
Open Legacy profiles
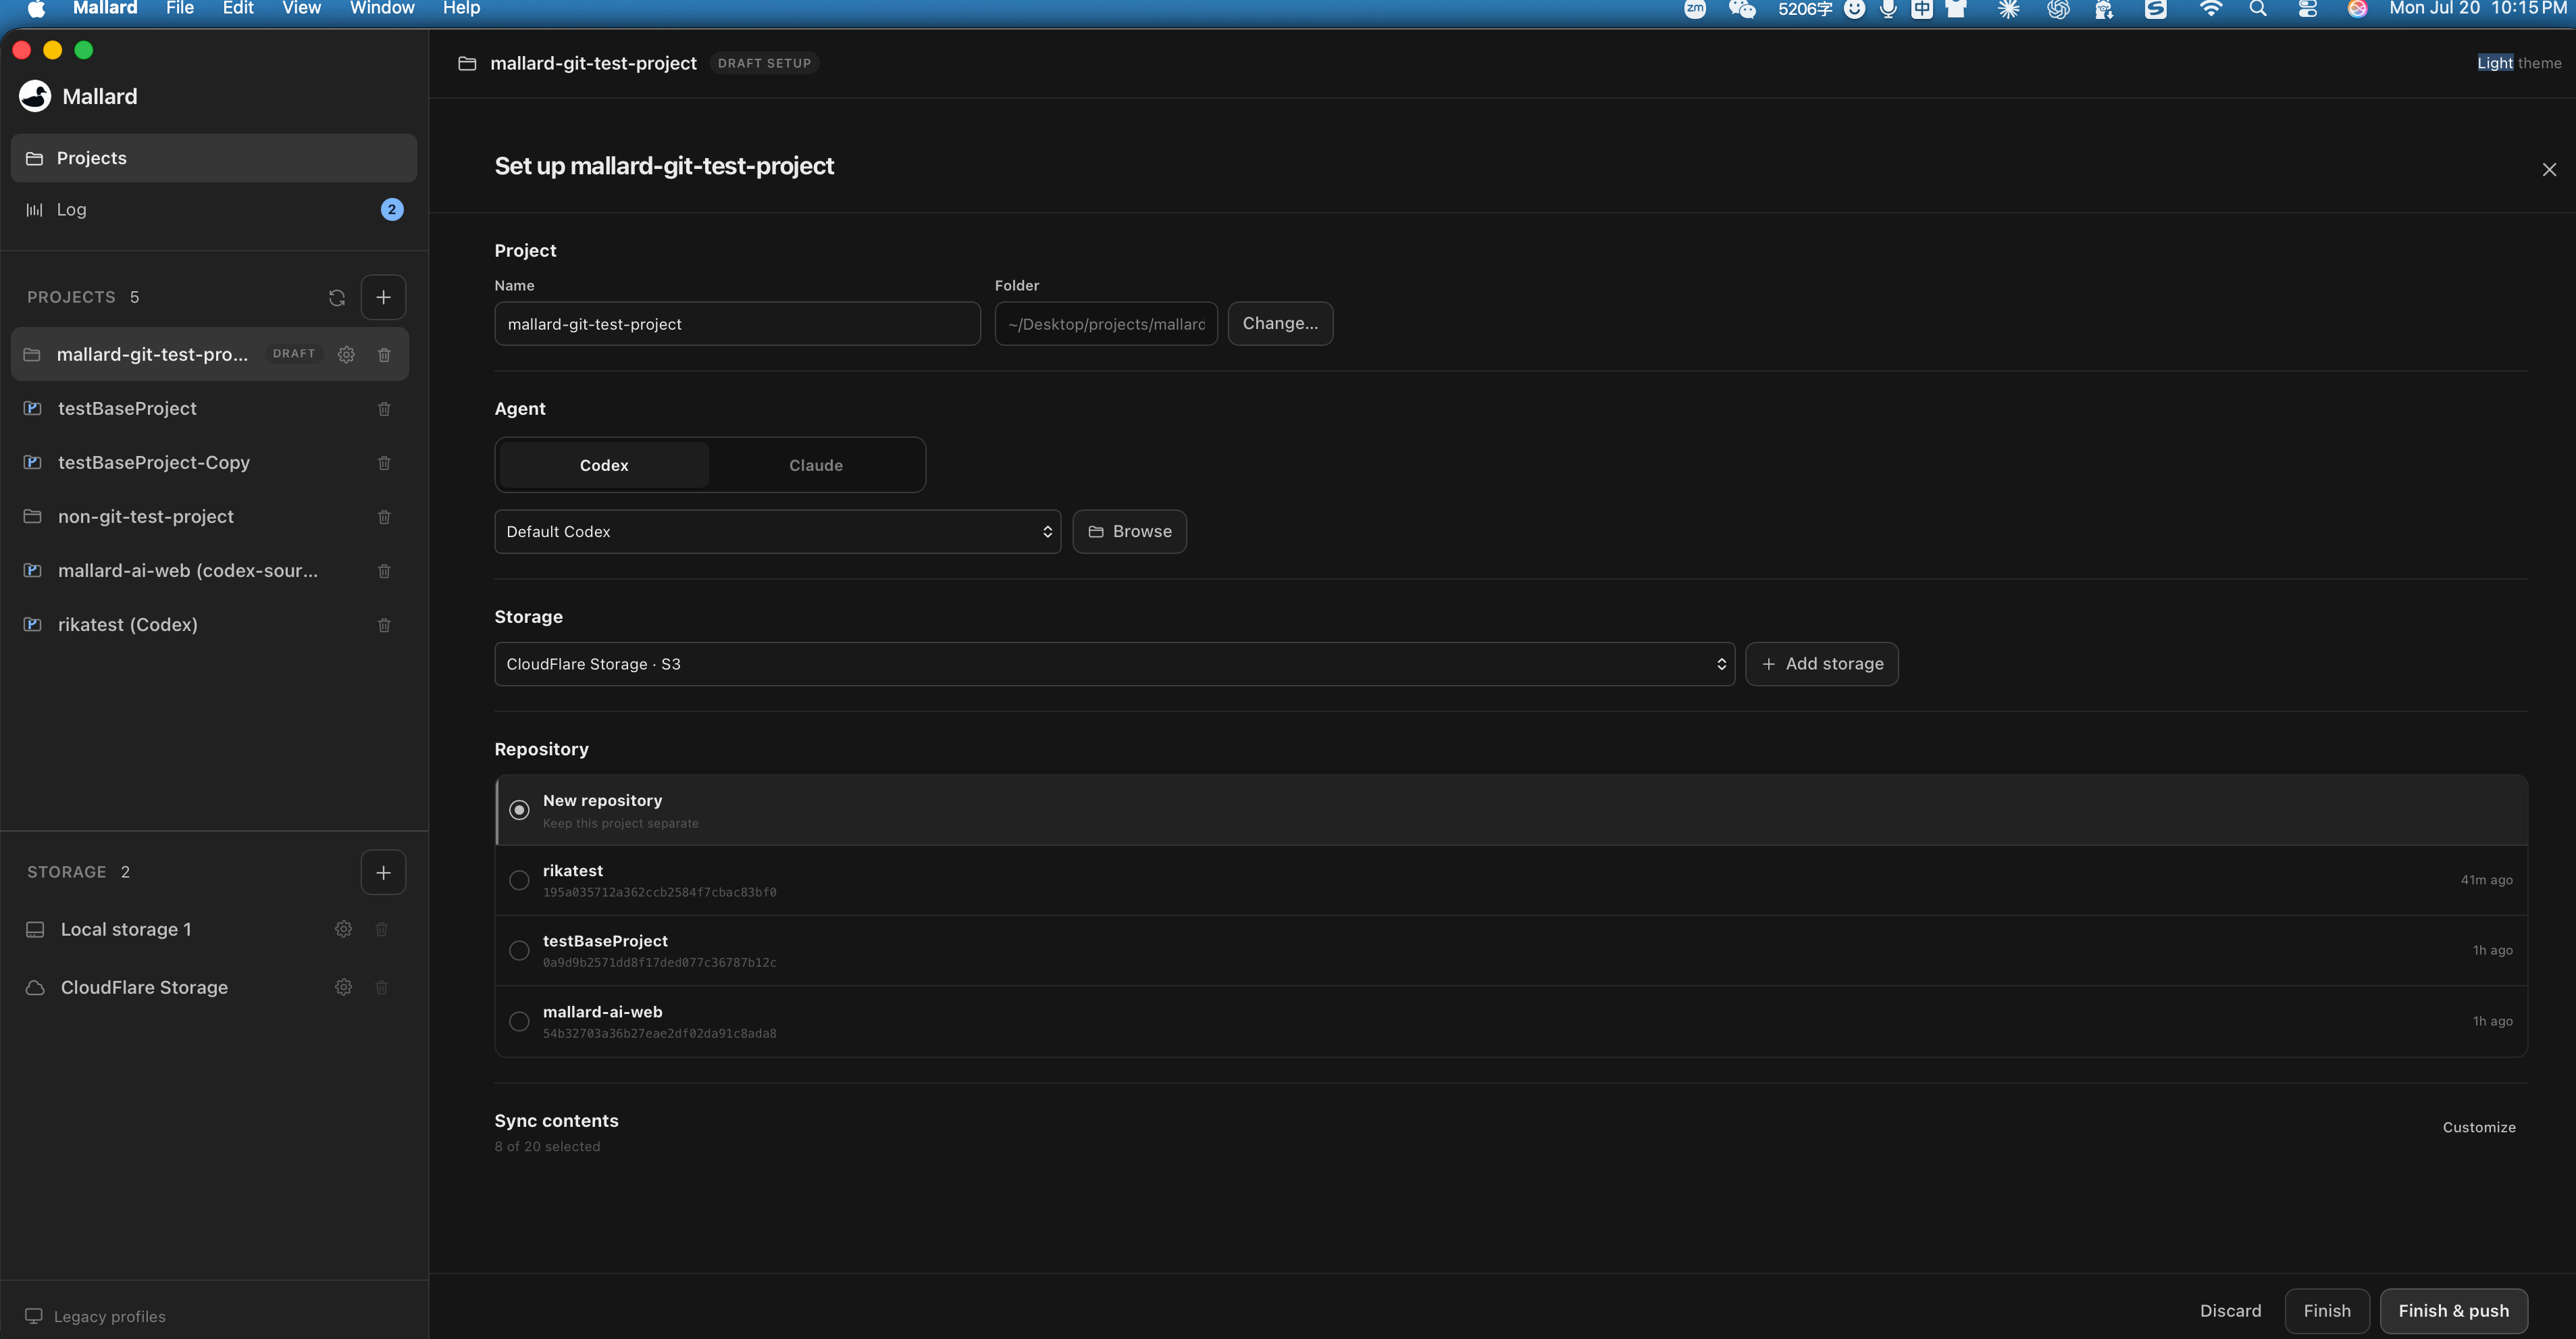click(96, 1316)
